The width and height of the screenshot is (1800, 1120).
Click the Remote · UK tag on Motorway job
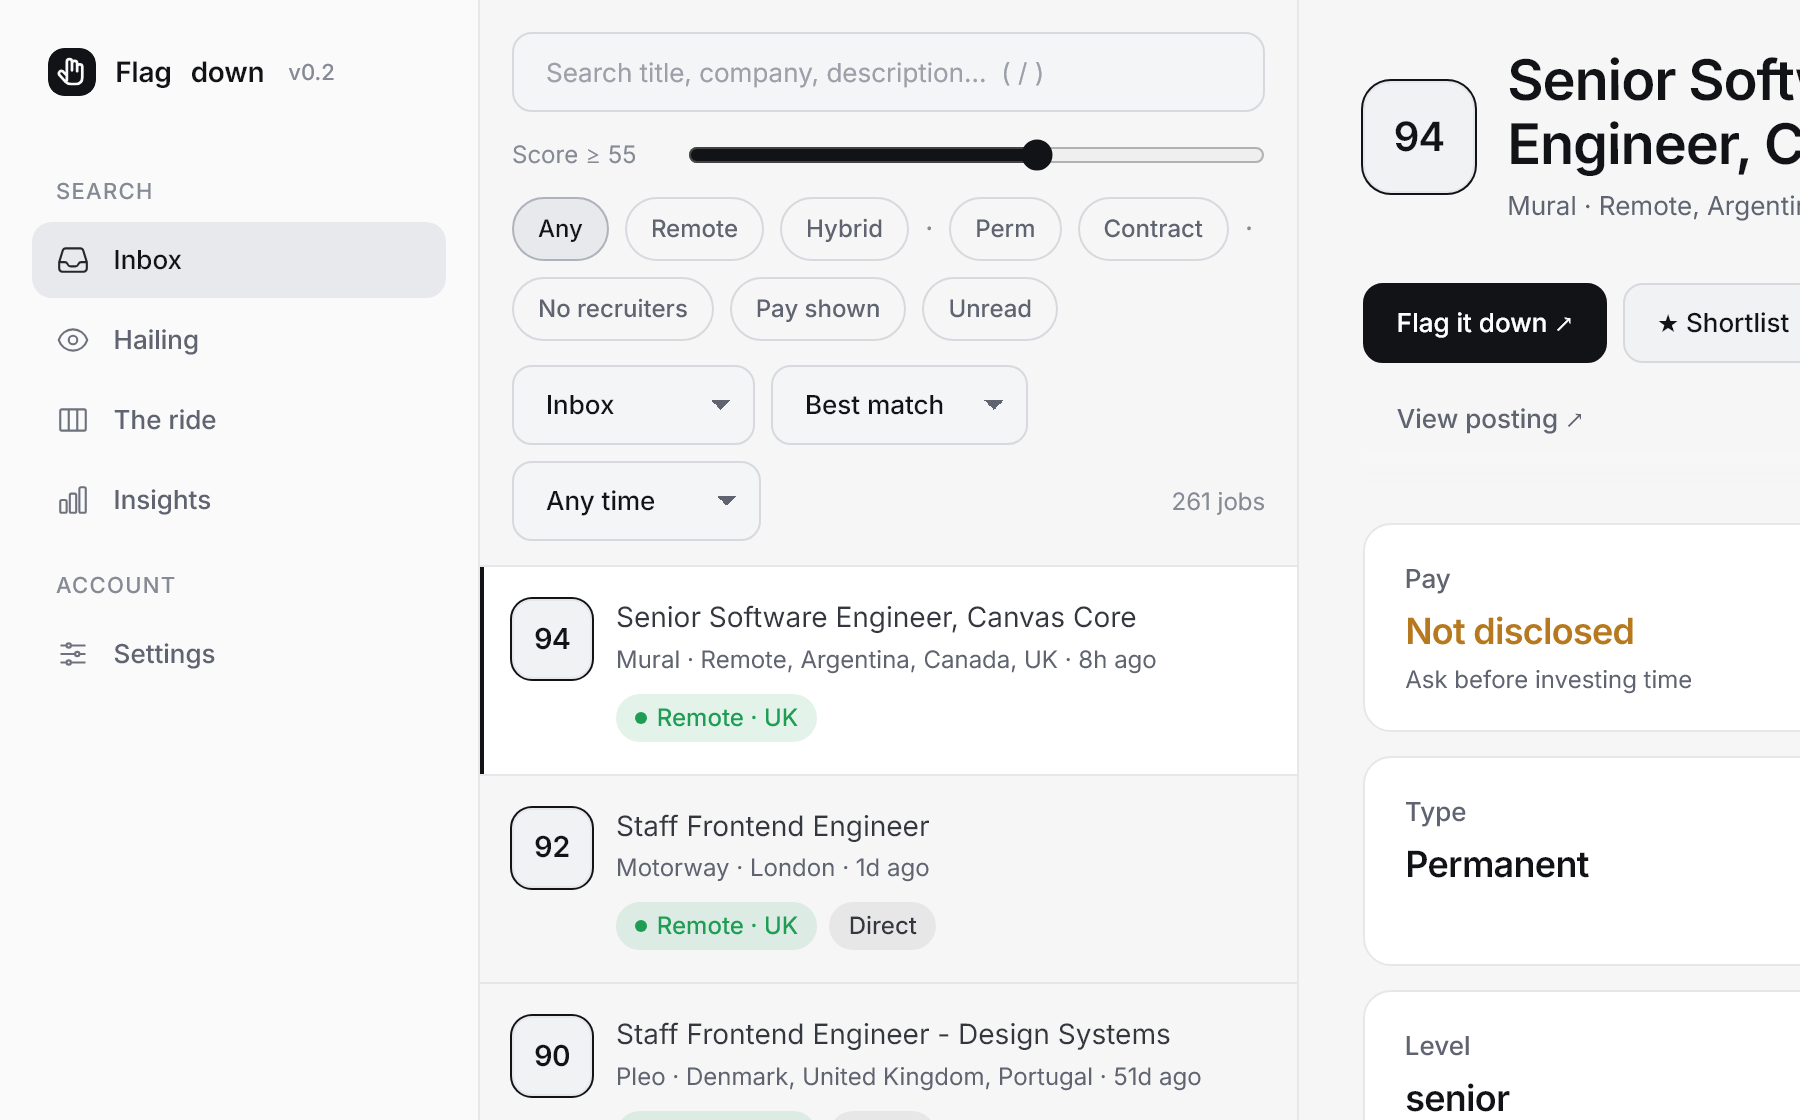[x=716, y=926]
